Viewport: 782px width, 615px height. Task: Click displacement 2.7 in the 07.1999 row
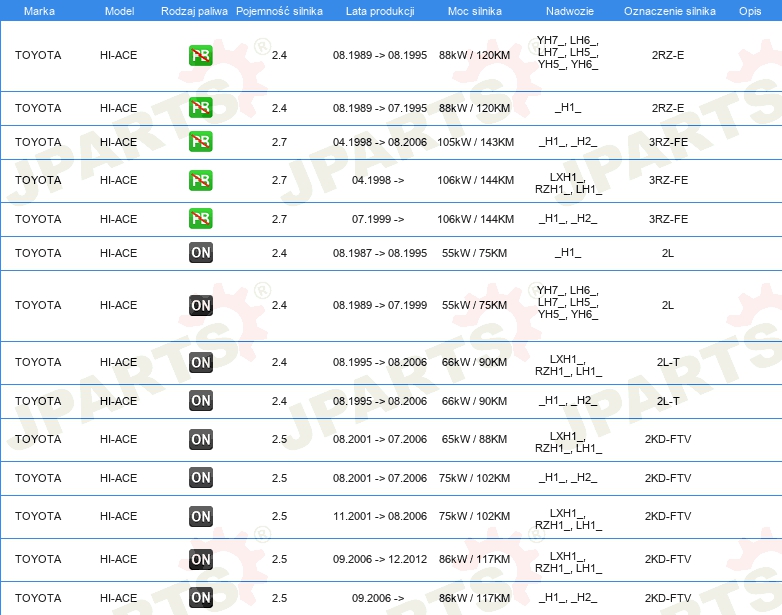point(279,219)
